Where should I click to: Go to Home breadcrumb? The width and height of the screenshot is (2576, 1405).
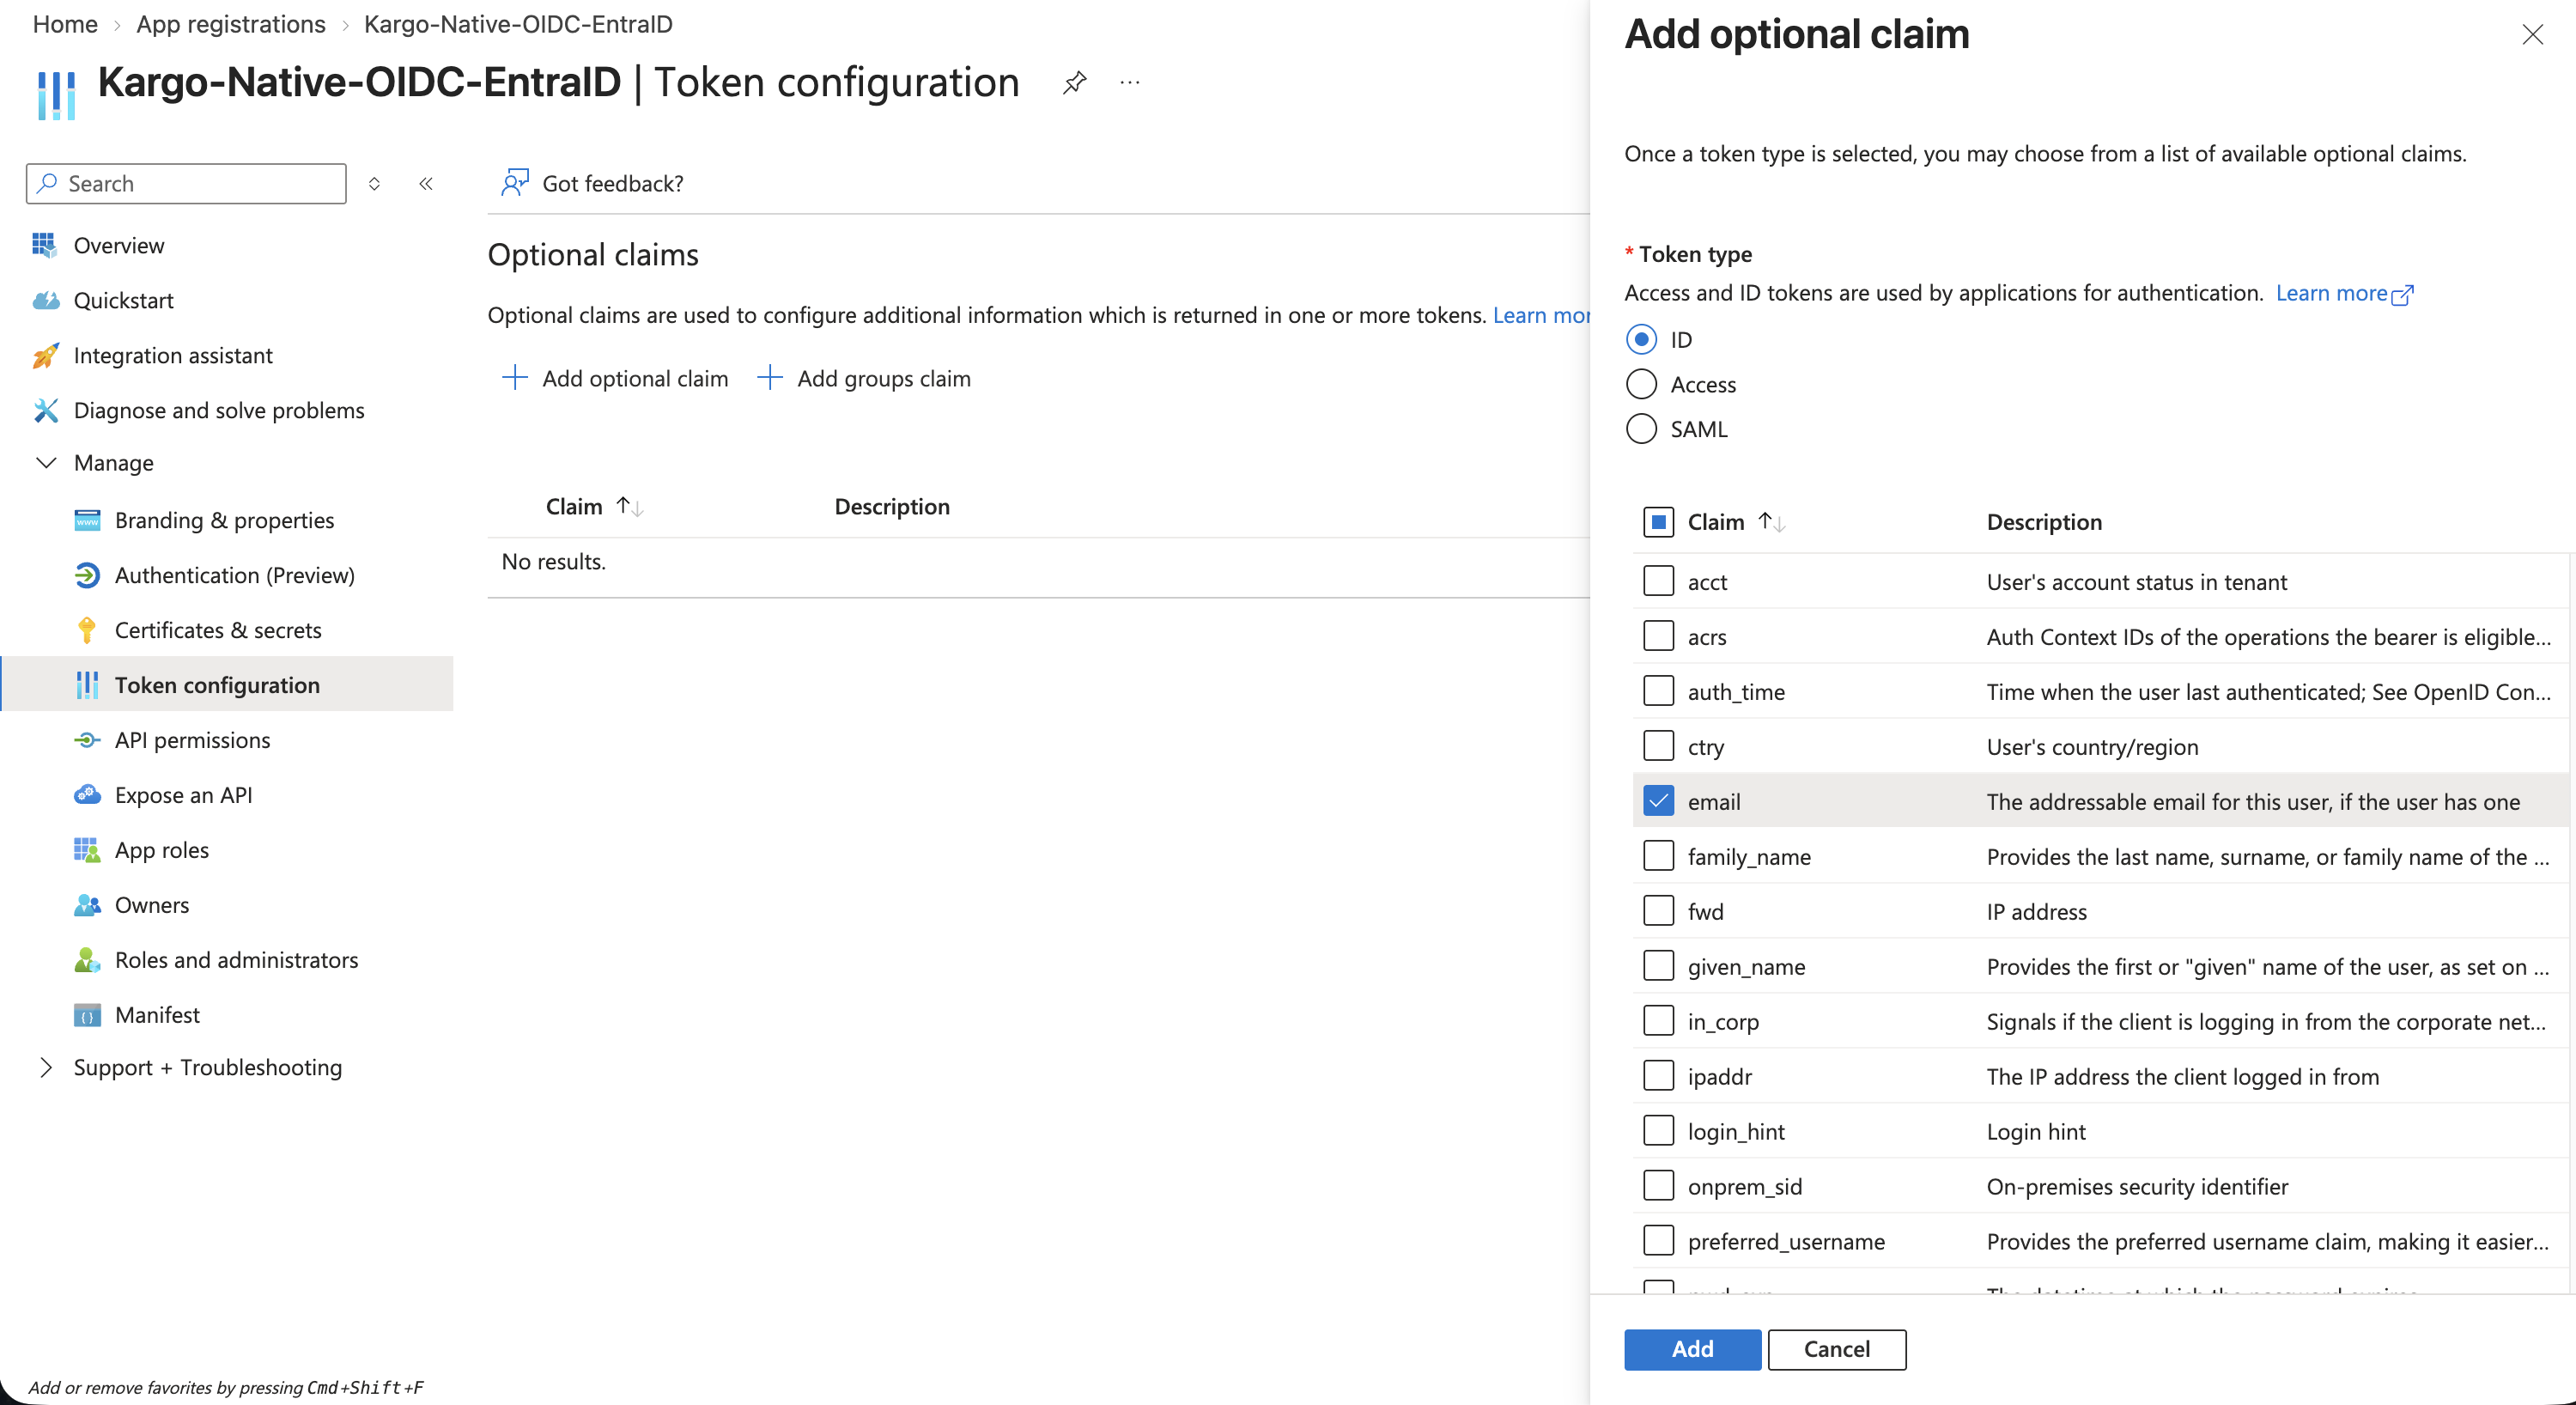pyautogui.click(x=65, y=24)
